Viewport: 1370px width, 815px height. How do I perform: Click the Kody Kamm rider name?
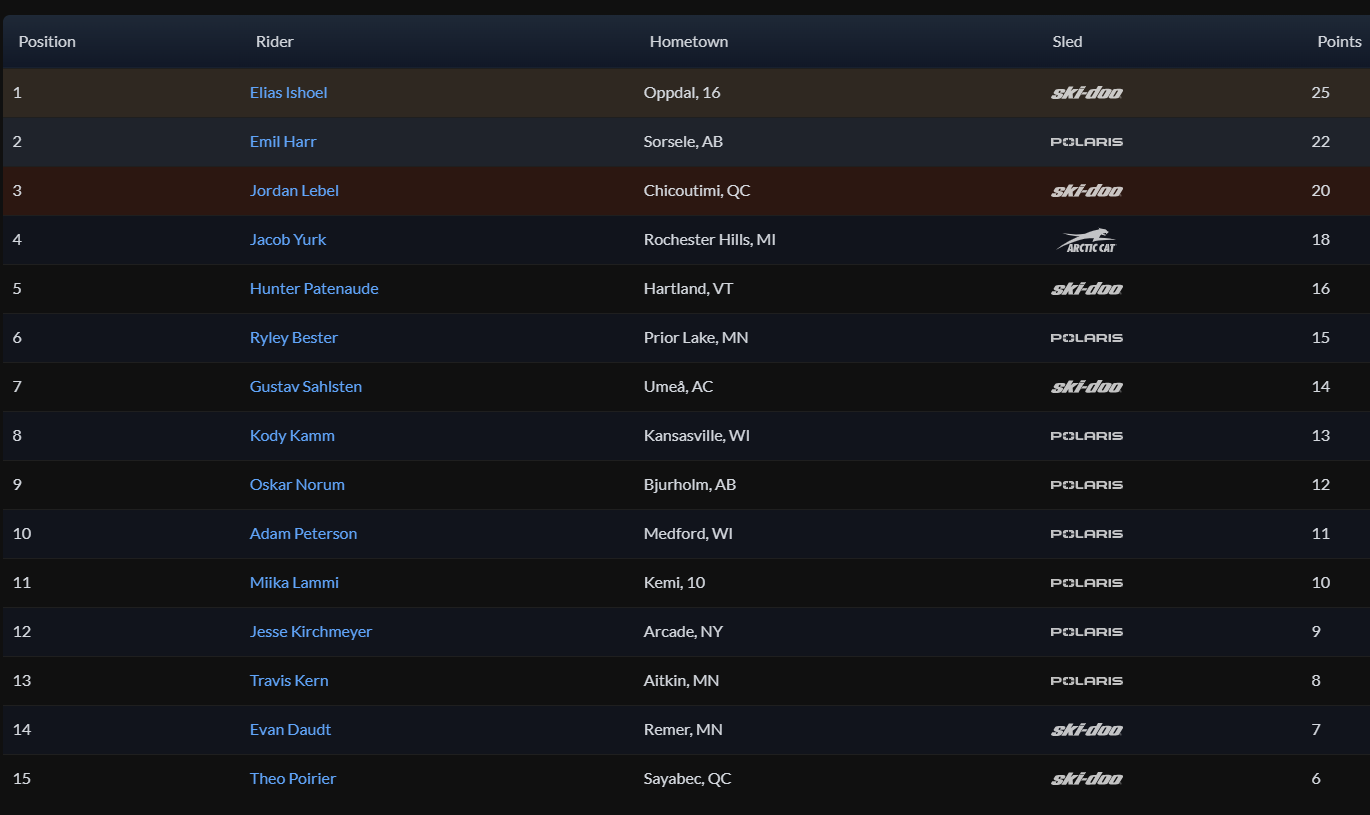(292, 435)
